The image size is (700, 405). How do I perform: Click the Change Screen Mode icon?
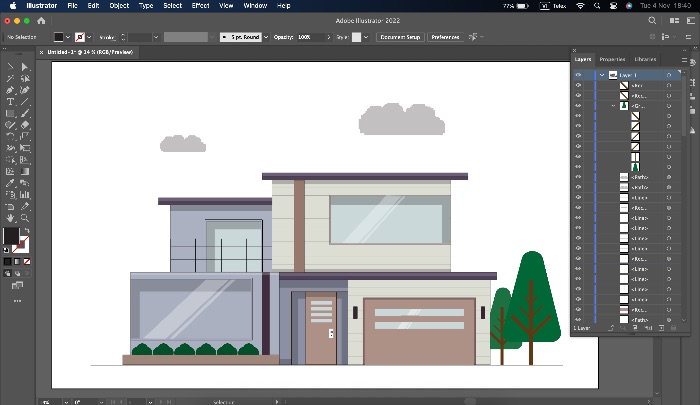tap(17, 285)
